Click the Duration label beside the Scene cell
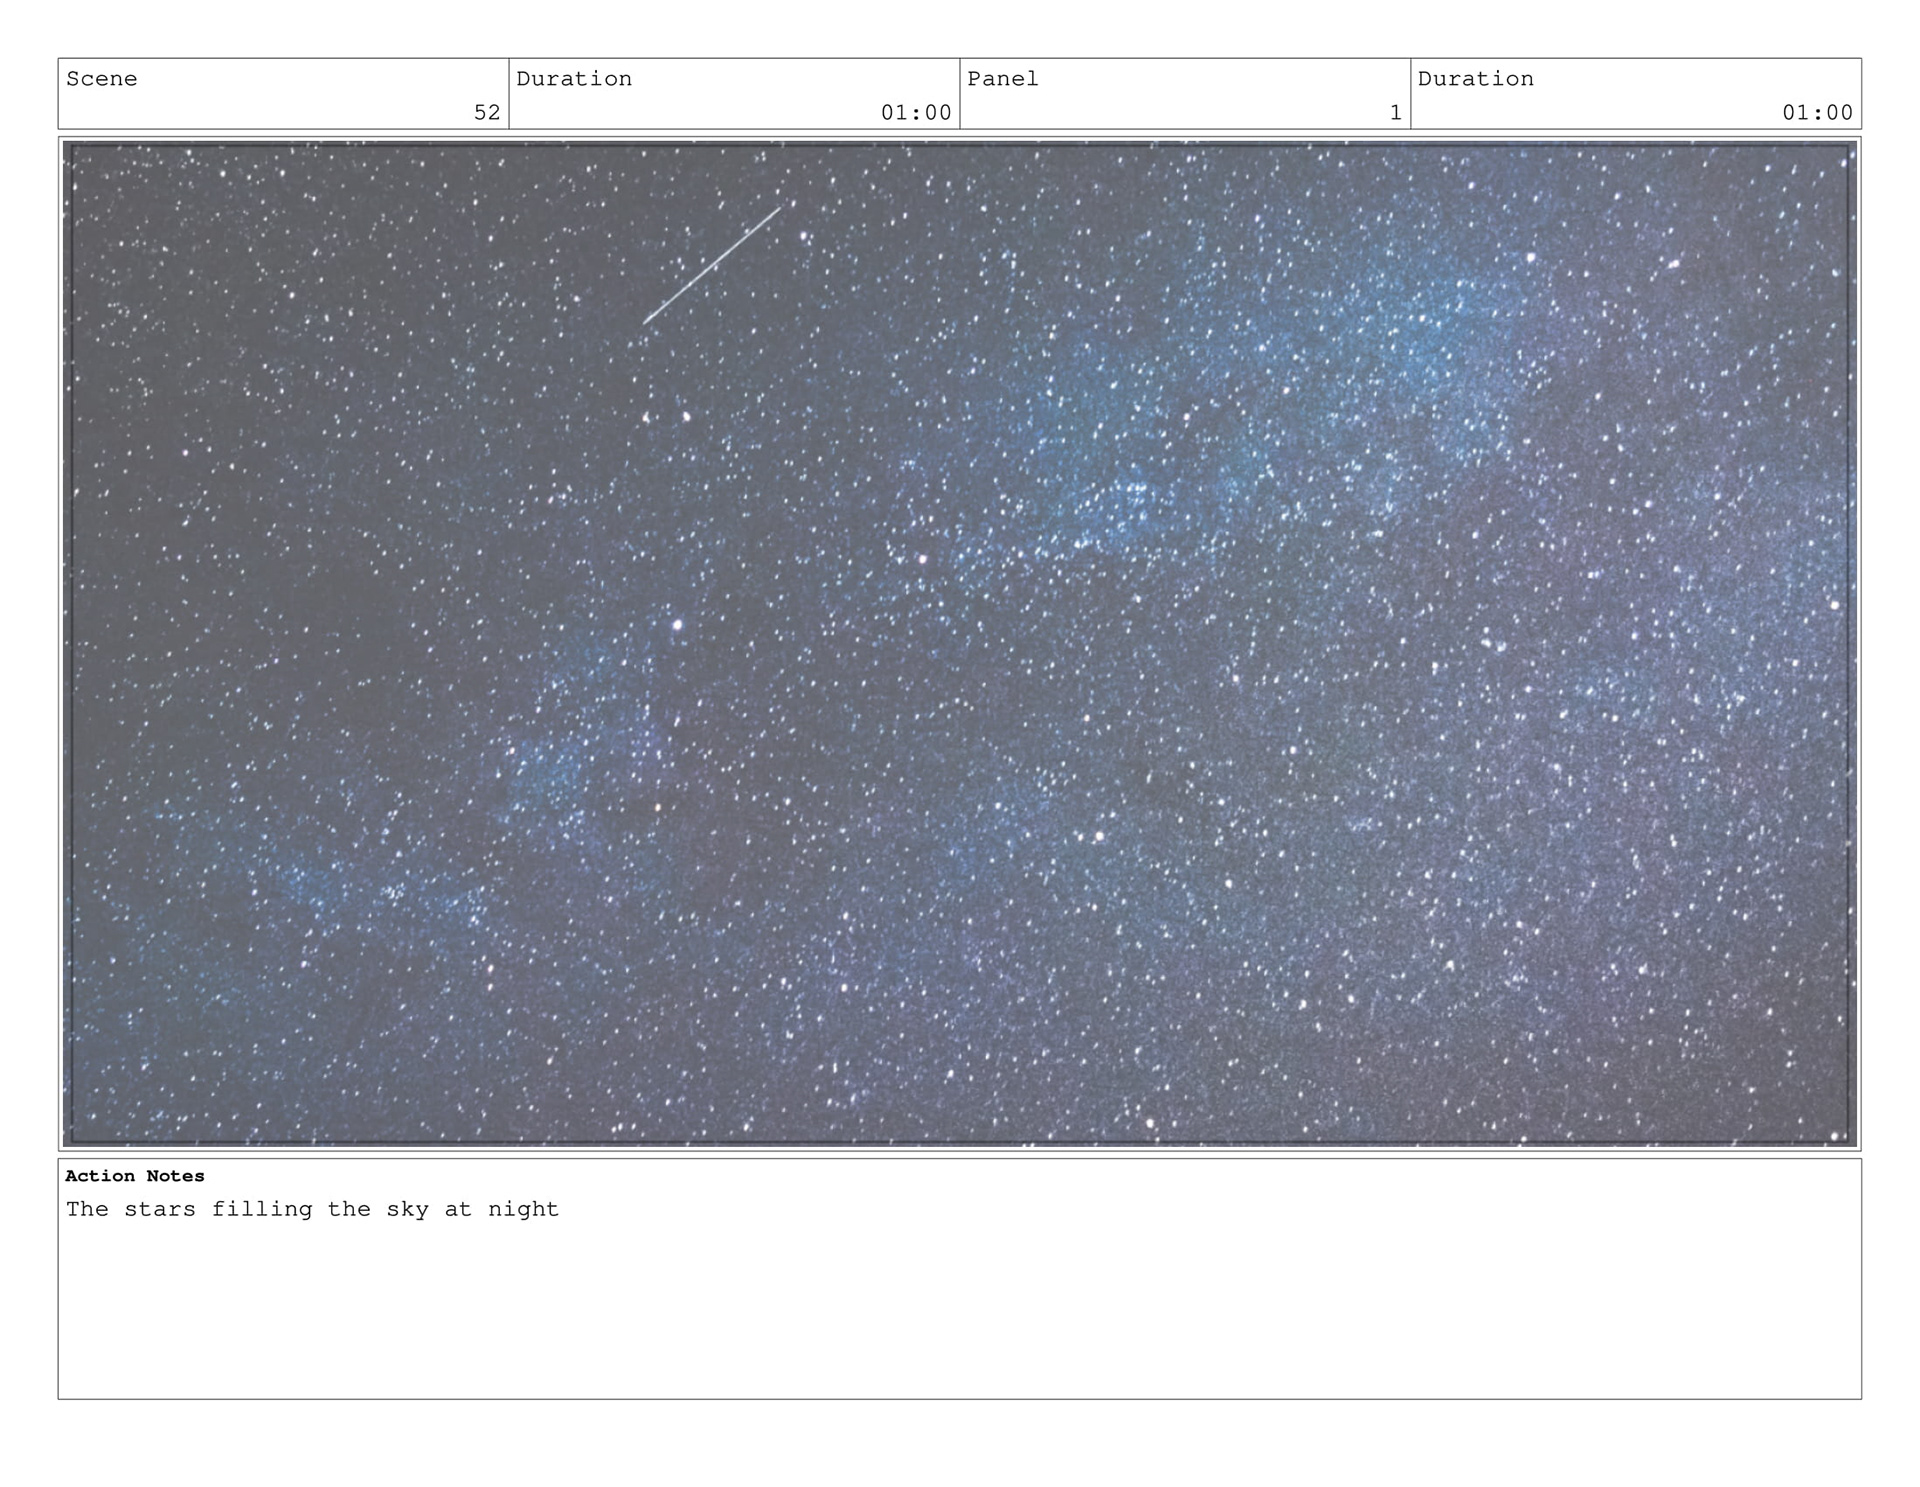Screen dimensions: 1920x1487 573,79
